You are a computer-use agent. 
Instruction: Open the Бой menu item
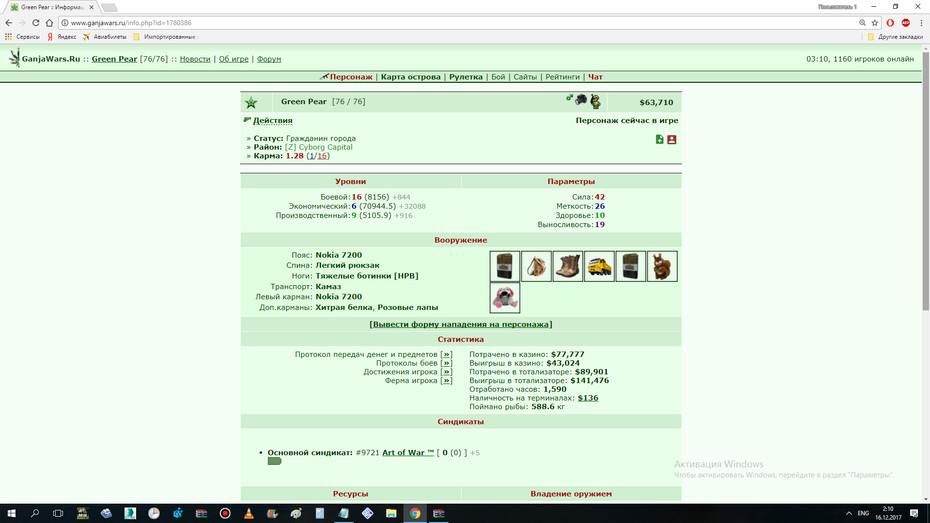pos(498,77)
